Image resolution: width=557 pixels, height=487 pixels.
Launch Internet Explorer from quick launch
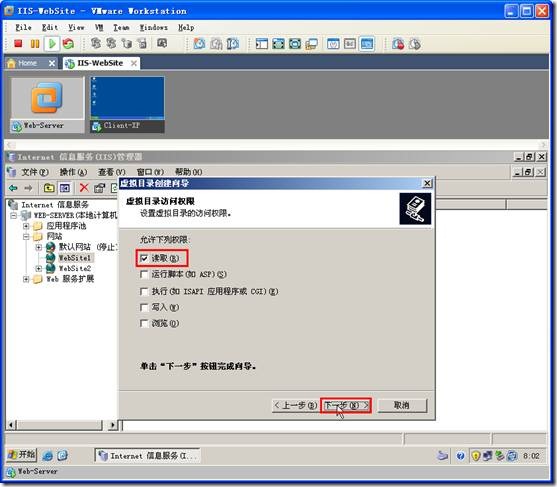(x=48, y=456)
